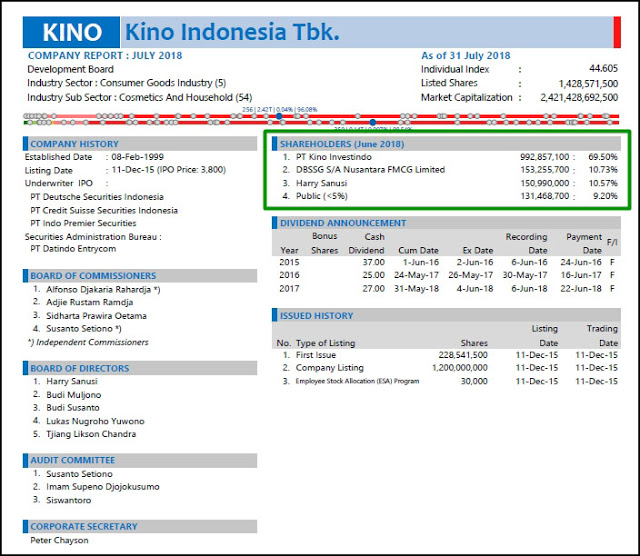This screenshot has width=640, height=556.
Task: Select director Tjiang Likson Chandra
Action: coord(91,434)
